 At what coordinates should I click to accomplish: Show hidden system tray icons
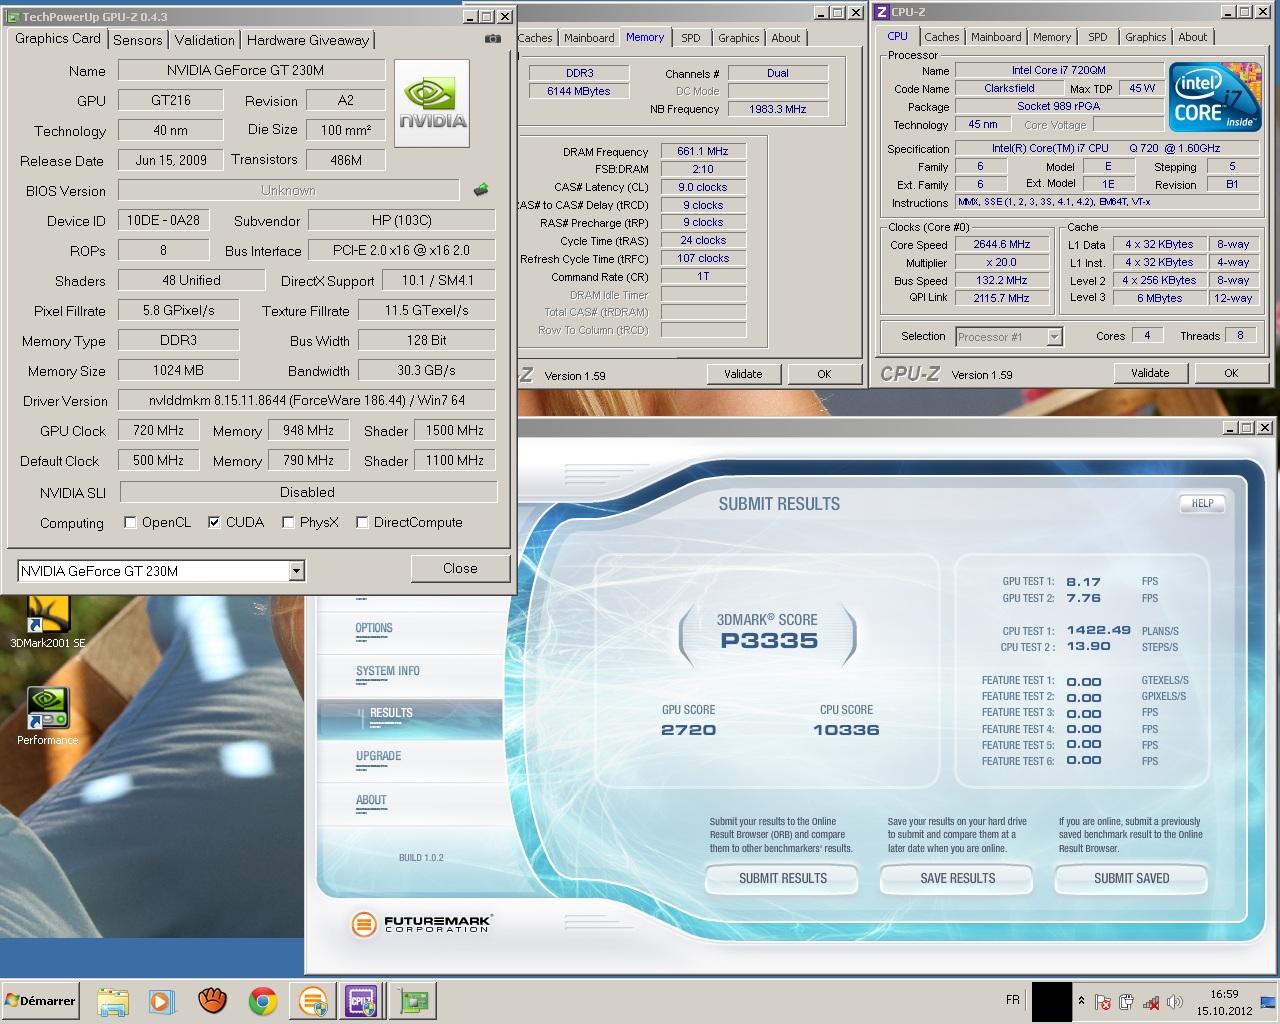pyautogui.click(x=1081, y=1001)
